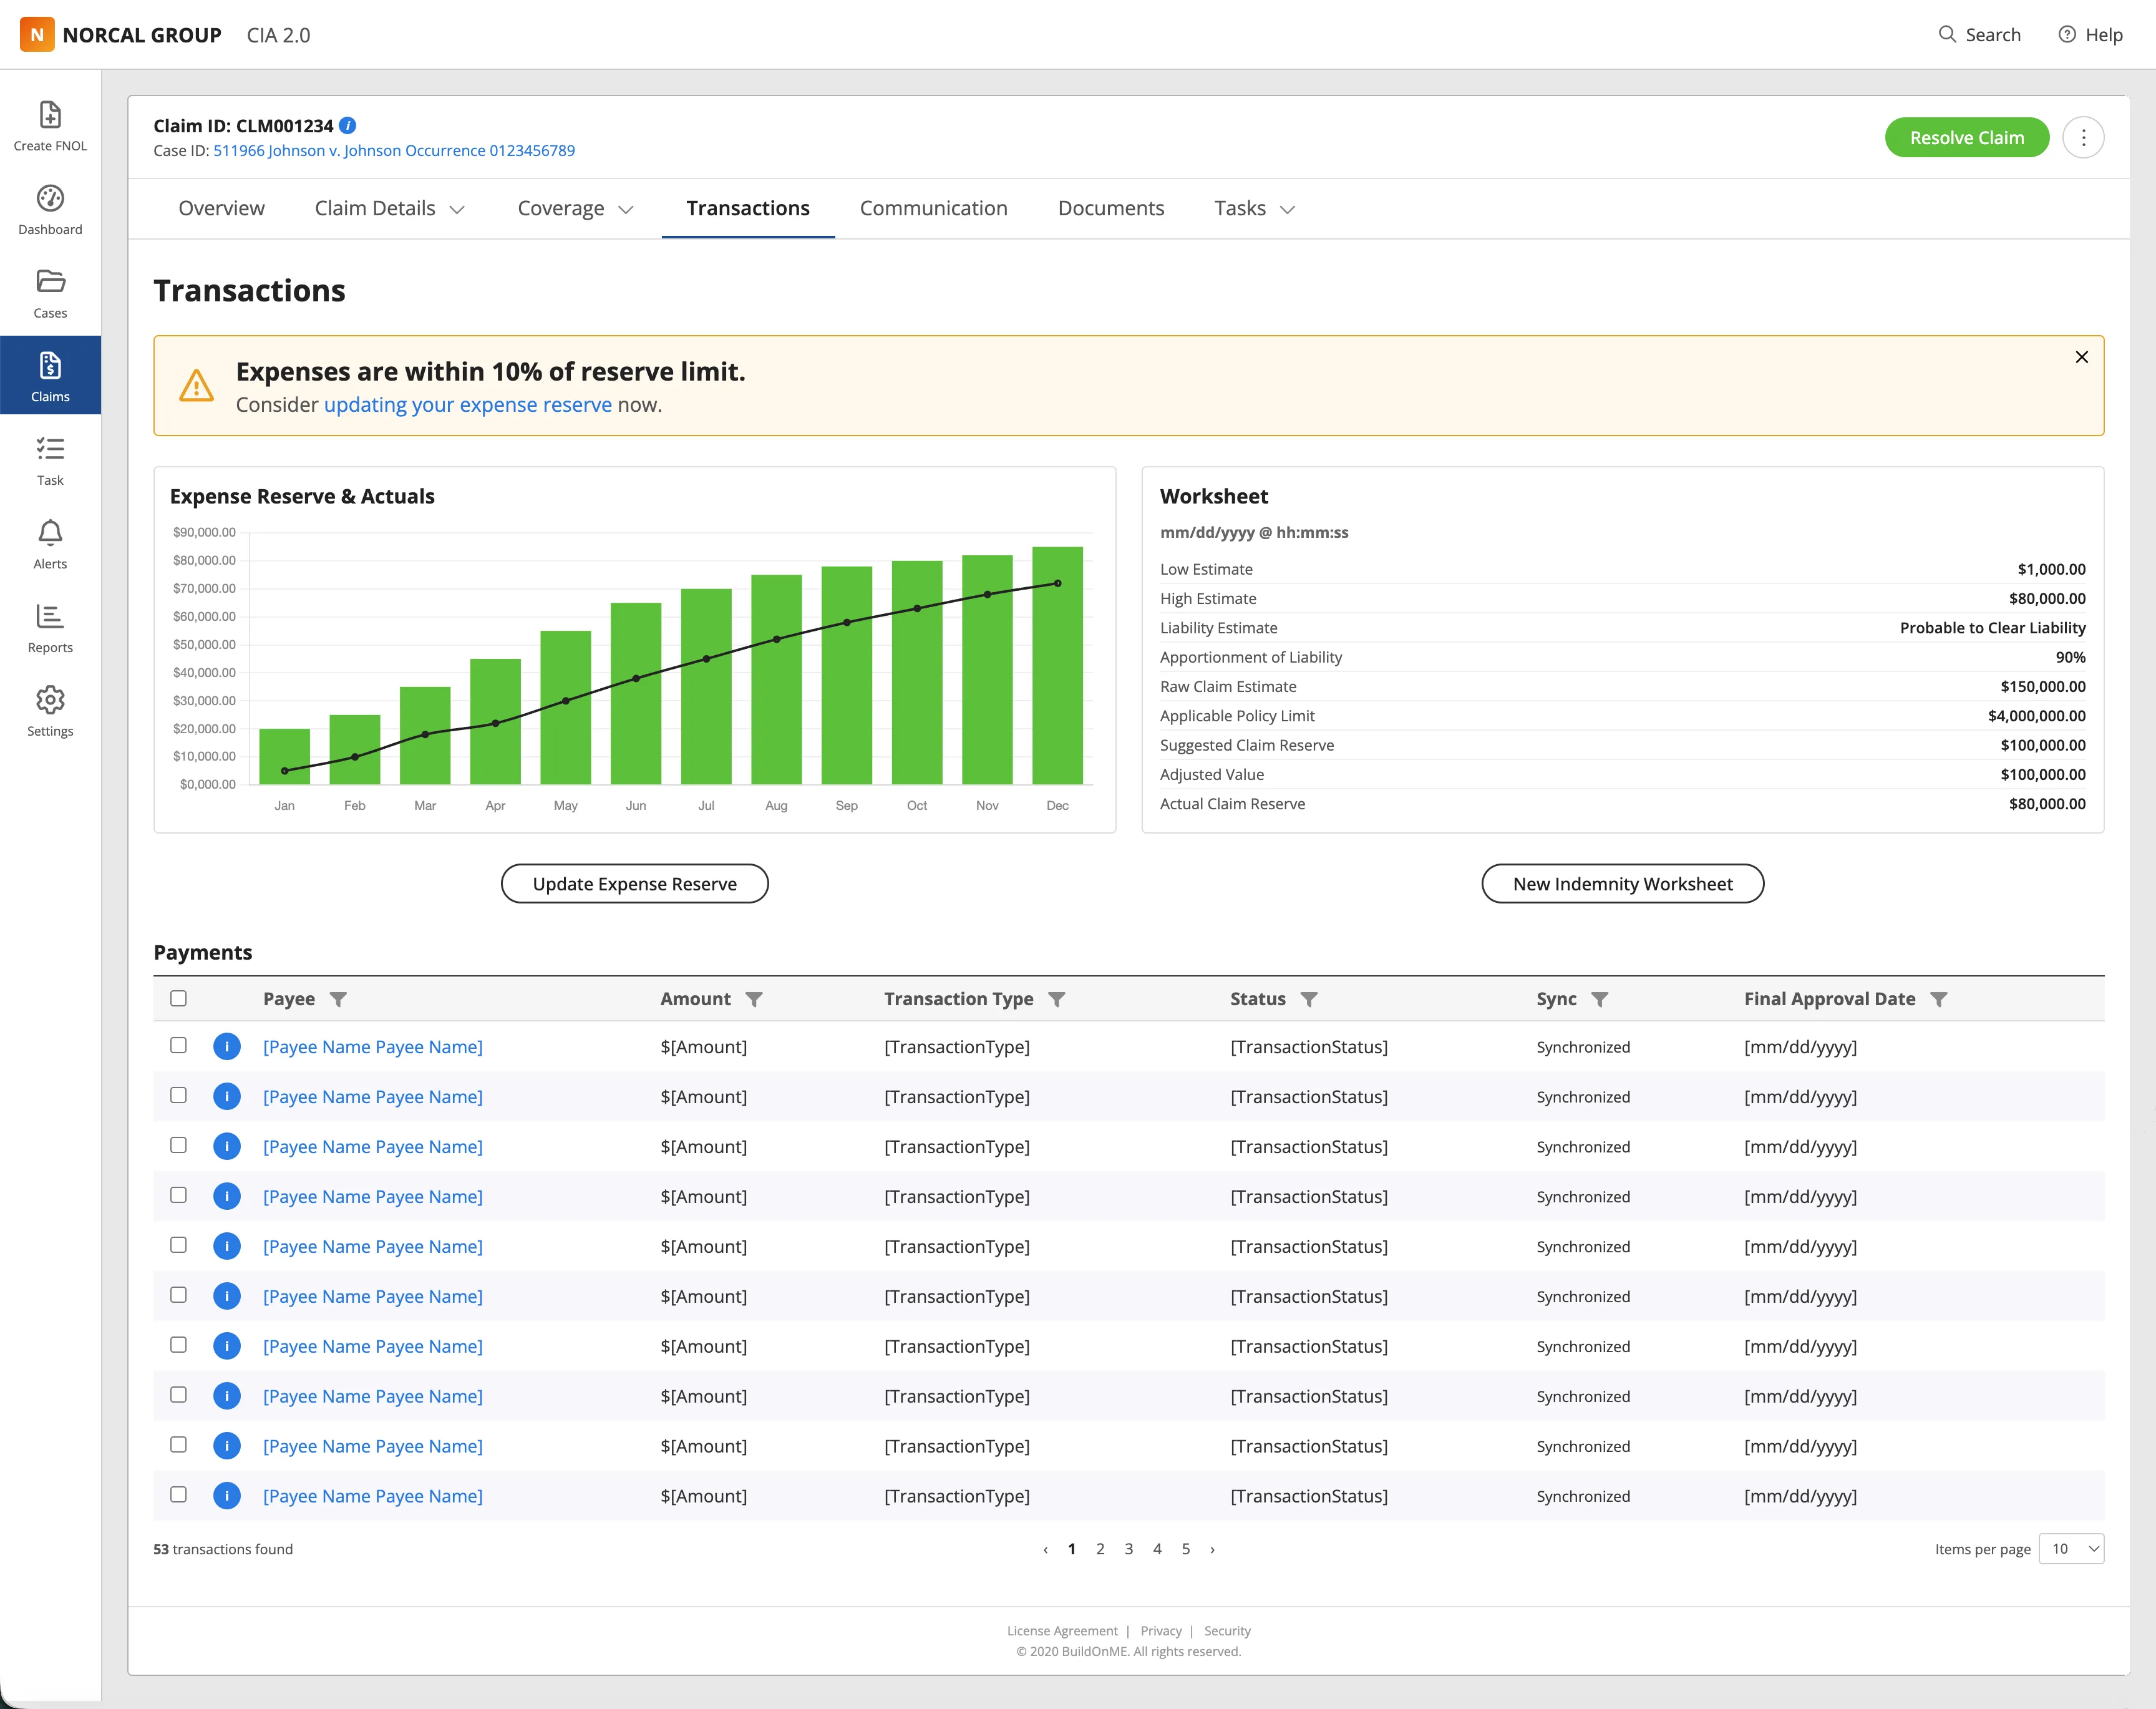This screenshot has height=1709, width=2156.
Task: Open first Payee Name link
Action: pos(373,1047)
